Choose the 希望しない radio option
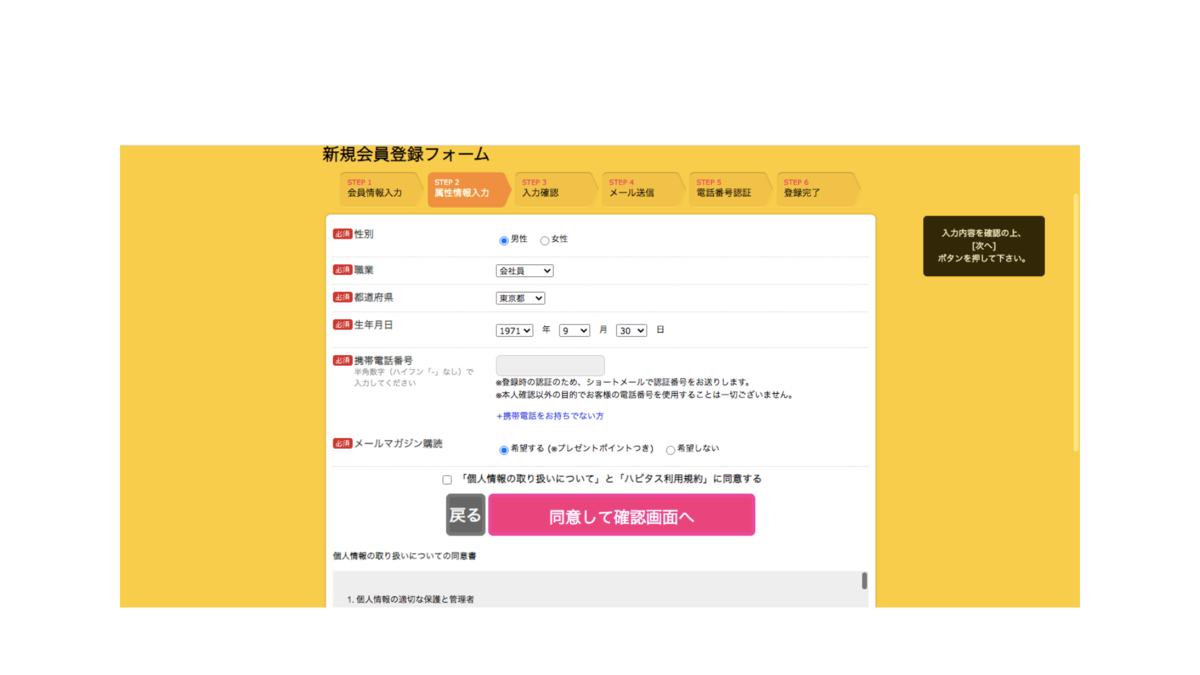Viewport: 1200px width, 675px height. coord(670,450)
